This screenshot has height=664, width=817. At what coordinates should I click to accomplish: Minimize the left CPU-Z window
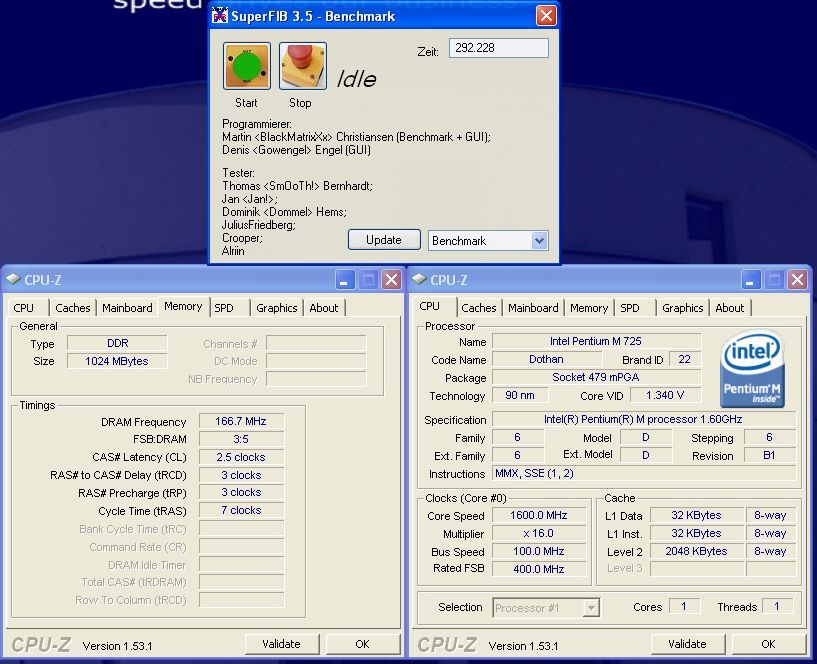click(x=344, y=280)
